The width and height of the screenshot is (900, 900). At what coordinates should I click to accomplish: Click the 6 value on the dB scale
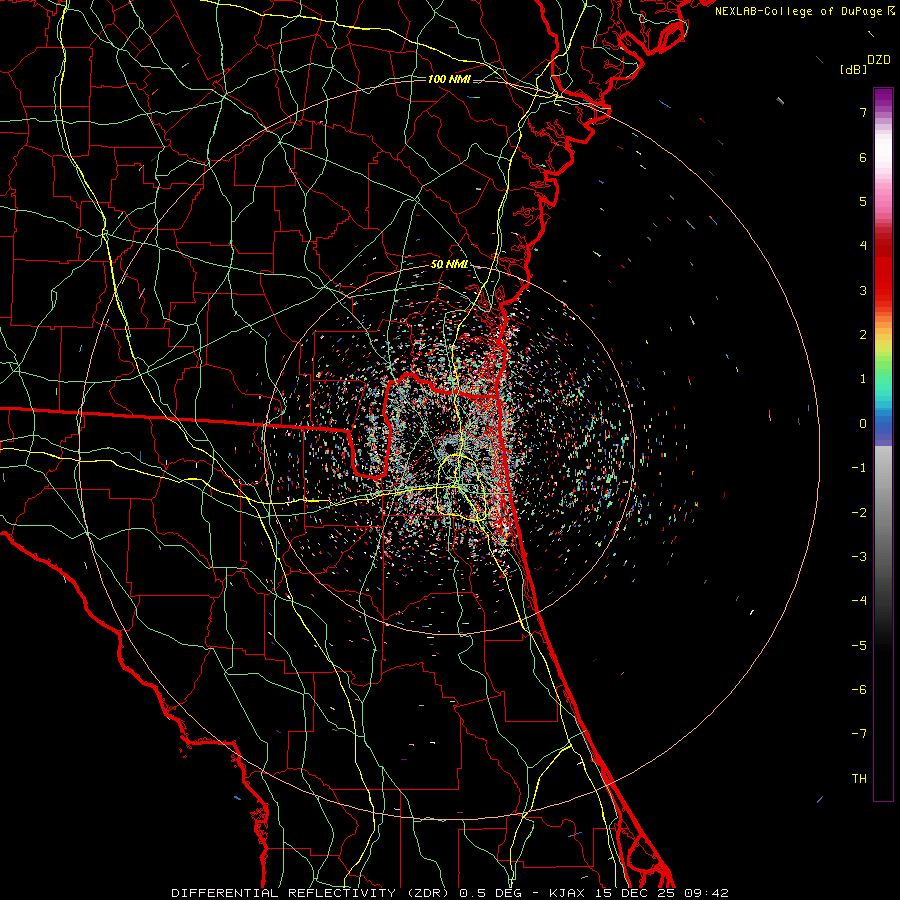click(x=863, y=157)
